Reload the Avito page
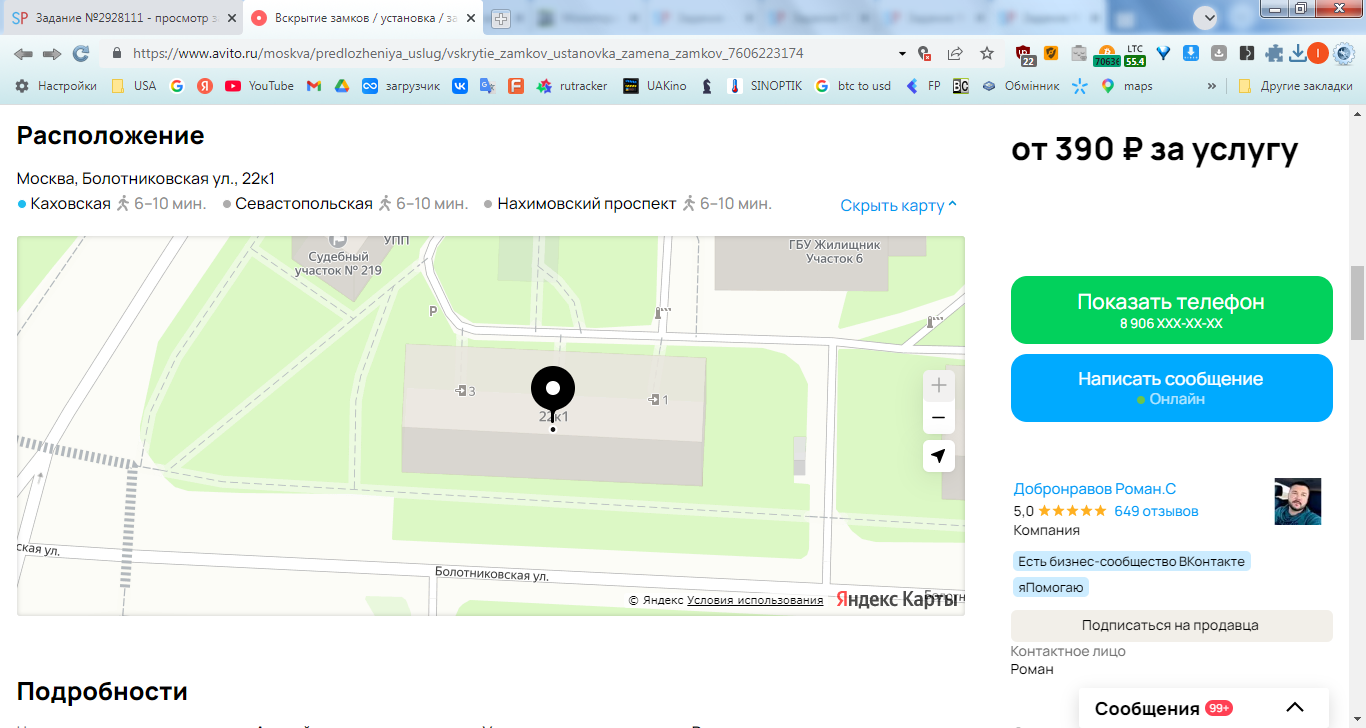The height and width of the screenshot is (728, 1366). point(81,54)
